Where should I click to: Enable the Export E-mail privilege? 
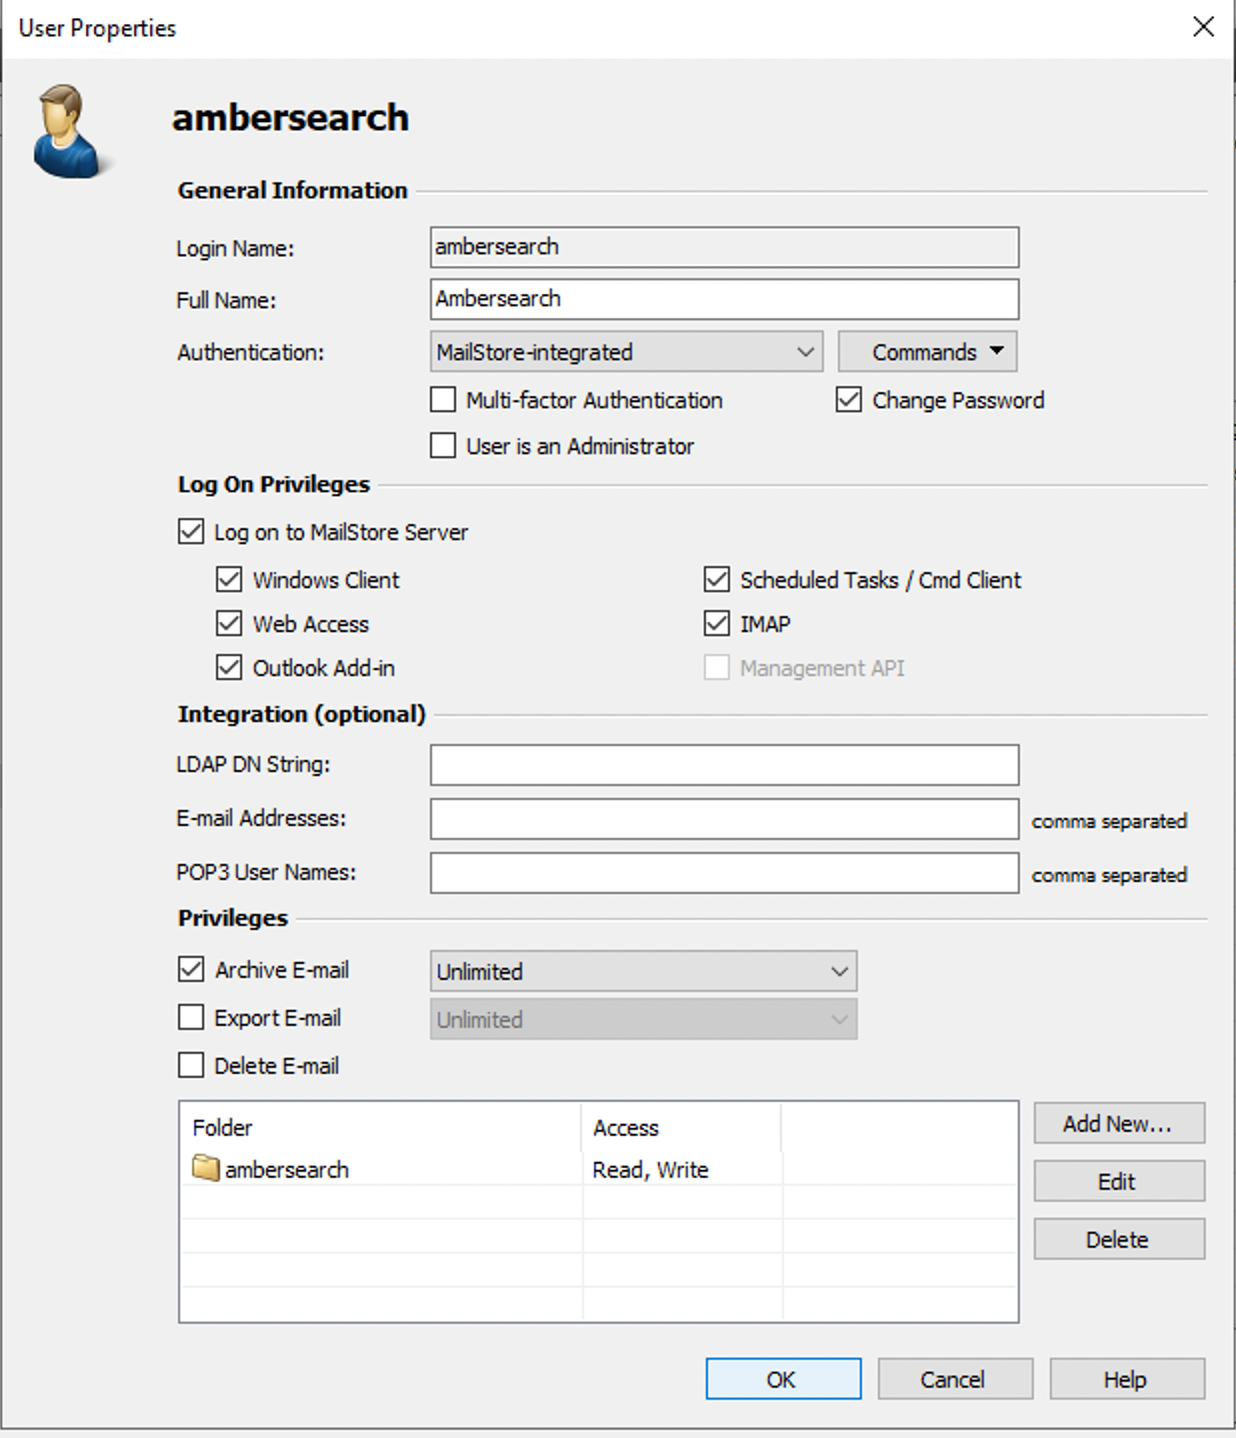(x=191, y=1018)
